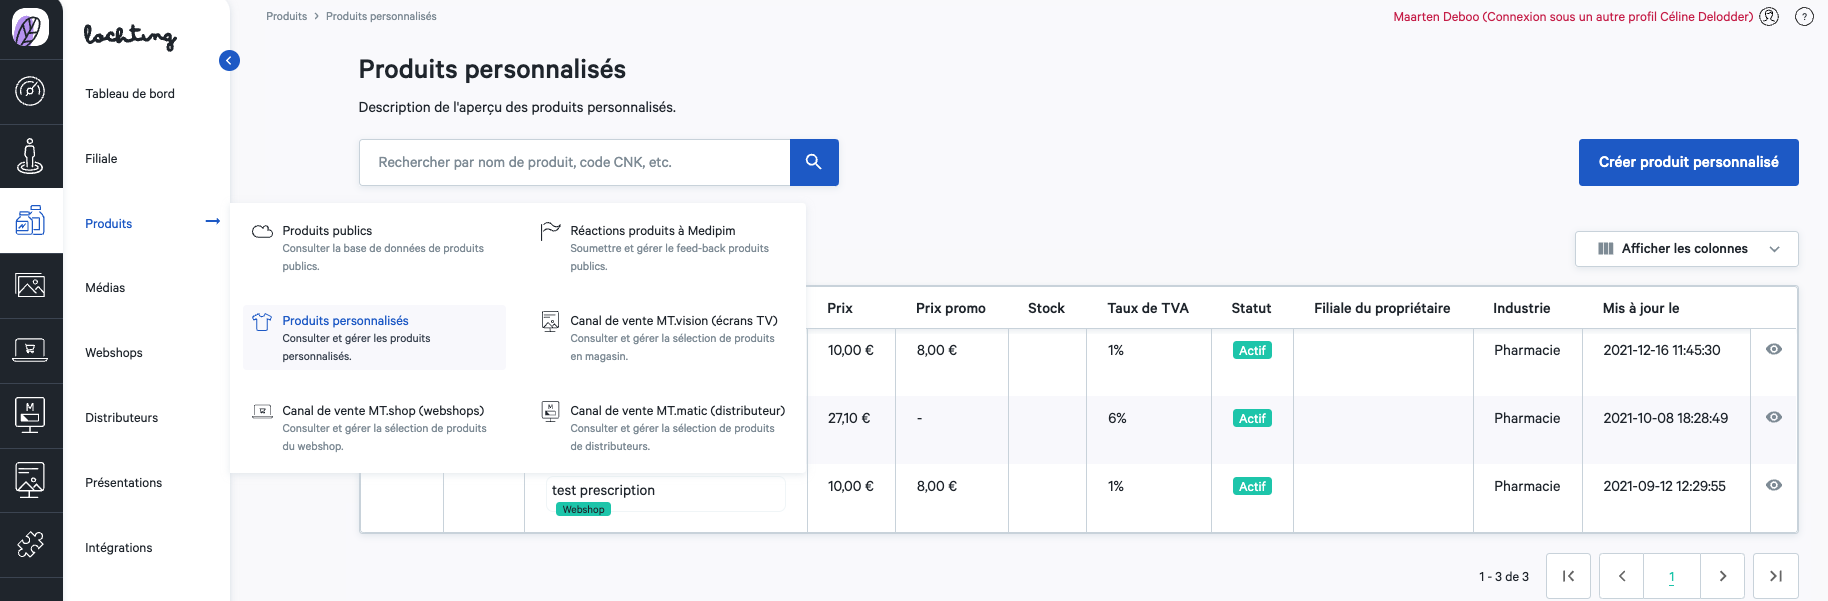Jump to the last page of results

pyautogui.click(x=1775, y=576)
